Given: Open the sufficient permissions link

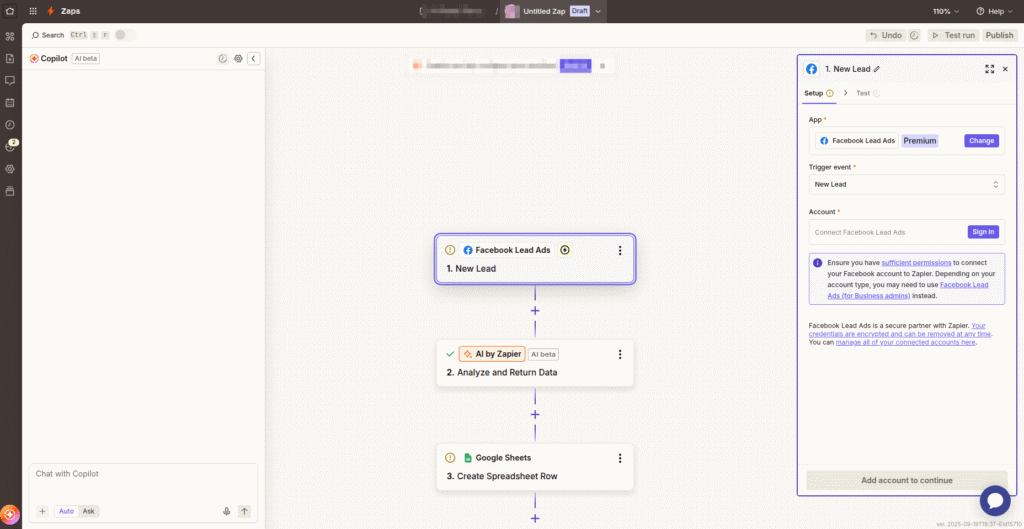Looking at the screenshot, I should 916,263.
